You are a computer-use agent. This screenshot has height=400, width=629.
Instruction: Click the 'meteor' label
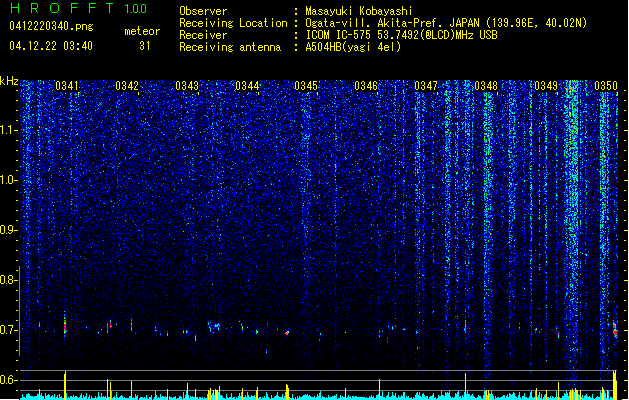click(x=142, y=31)
